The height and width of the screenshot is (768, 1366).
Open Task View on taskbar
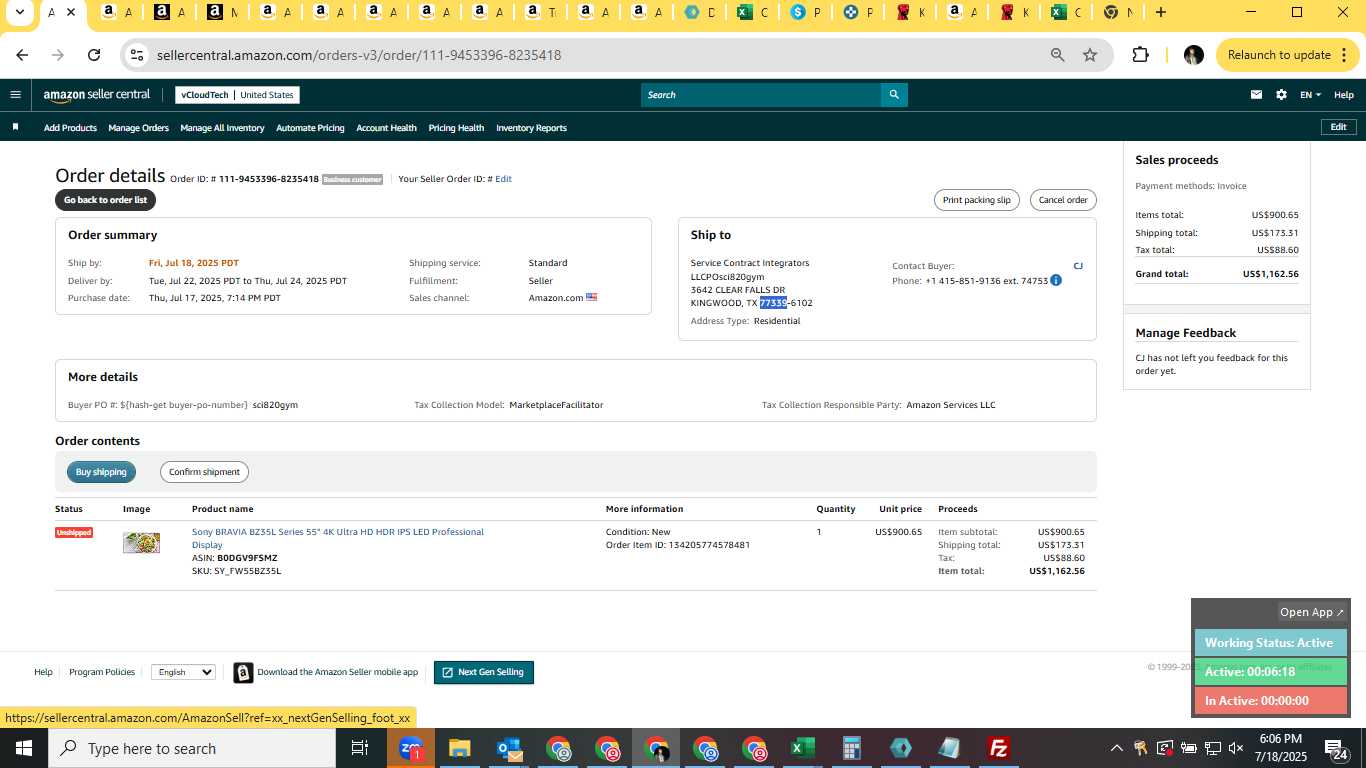(359, 748)
